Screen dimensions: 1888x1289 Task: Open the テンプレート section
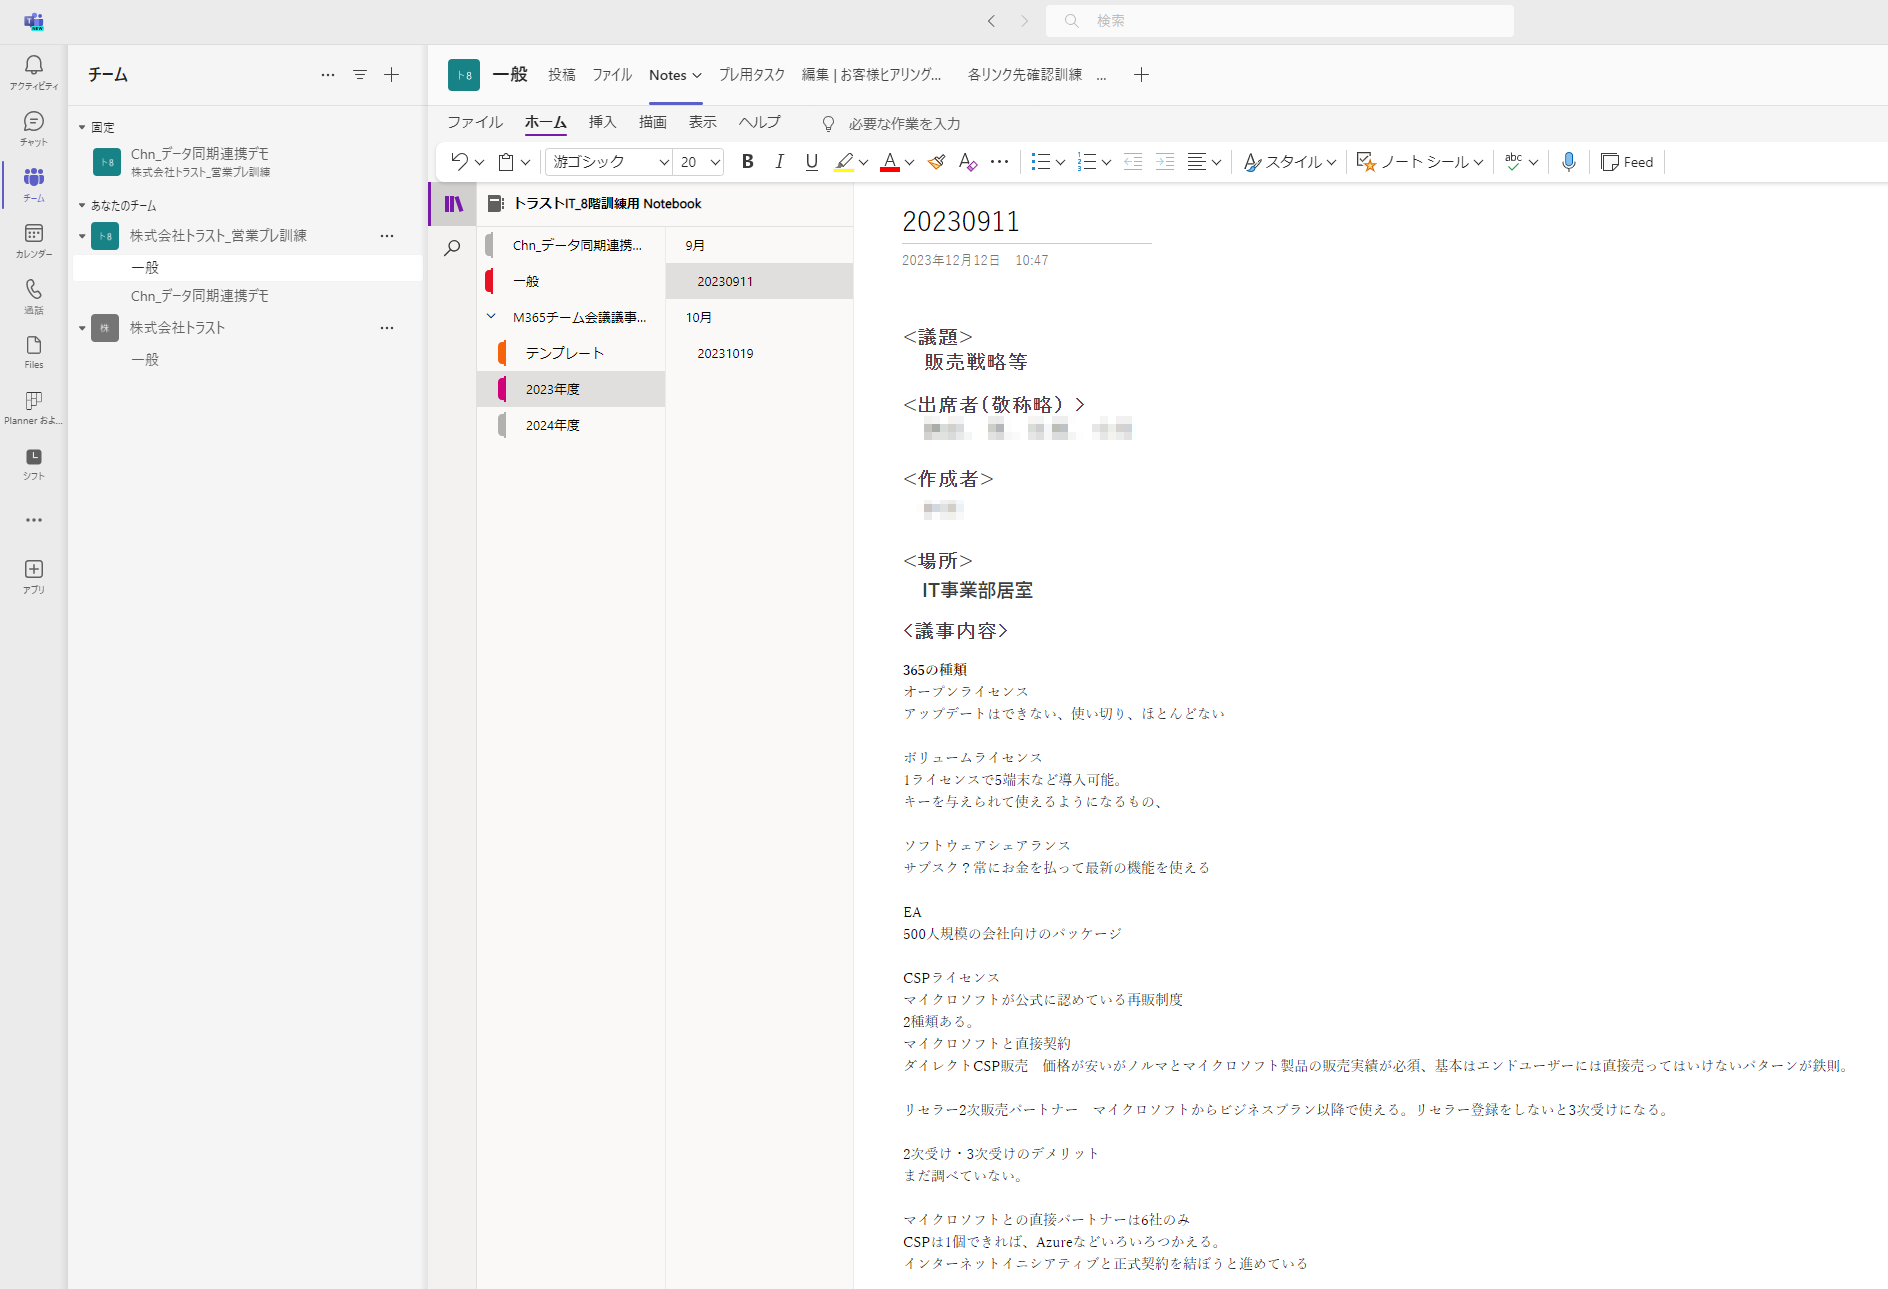pyautogui.click(x=564, y=353)
